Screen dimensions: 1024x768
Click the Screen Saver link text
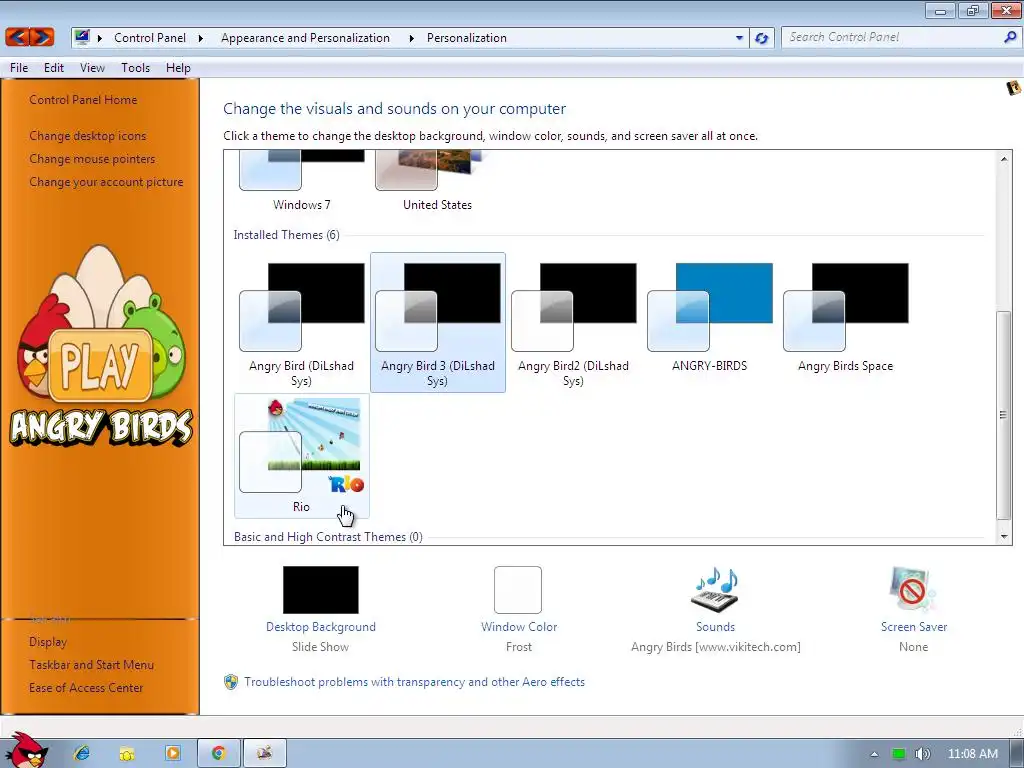click(x=914, y=627)
